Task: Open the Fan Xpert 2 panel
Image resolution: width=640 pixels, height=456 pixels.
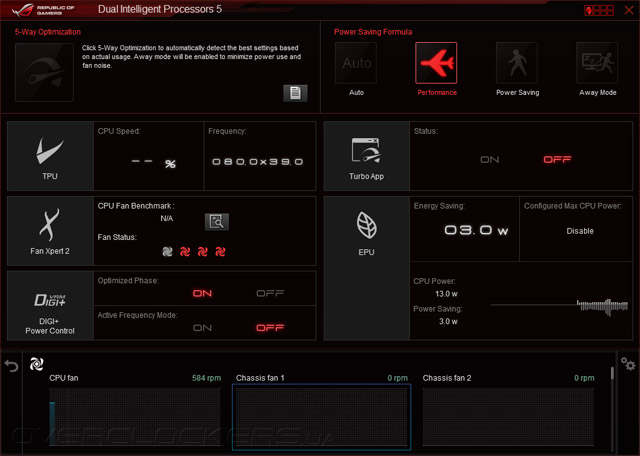Action: [x=50, y=231]
